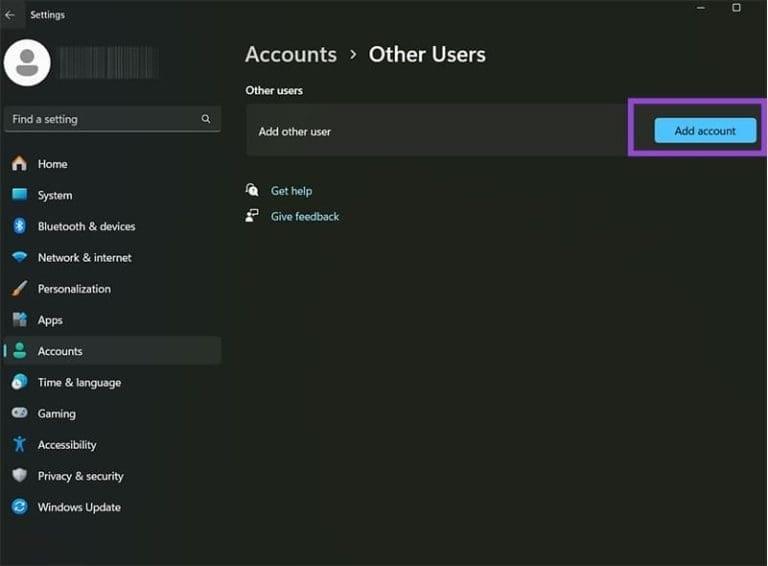Click the user profile avatar
The image size is (768, 566).
(x=27, y=62)
